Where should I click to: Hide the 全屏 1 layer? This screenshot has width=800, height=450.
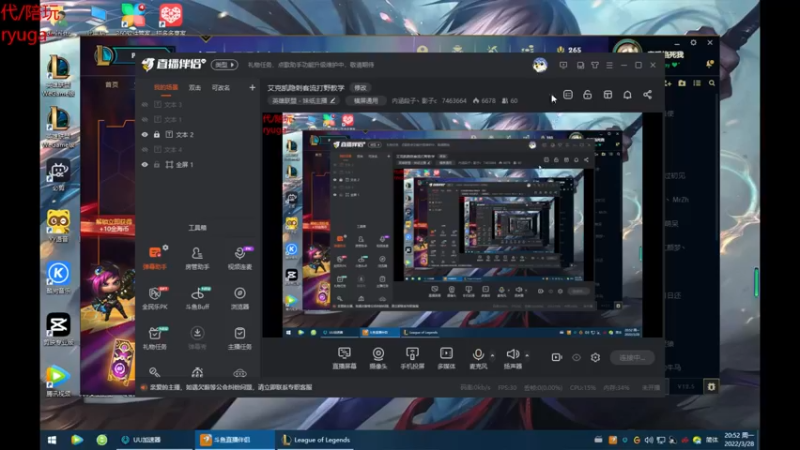[x=145, y=165]
